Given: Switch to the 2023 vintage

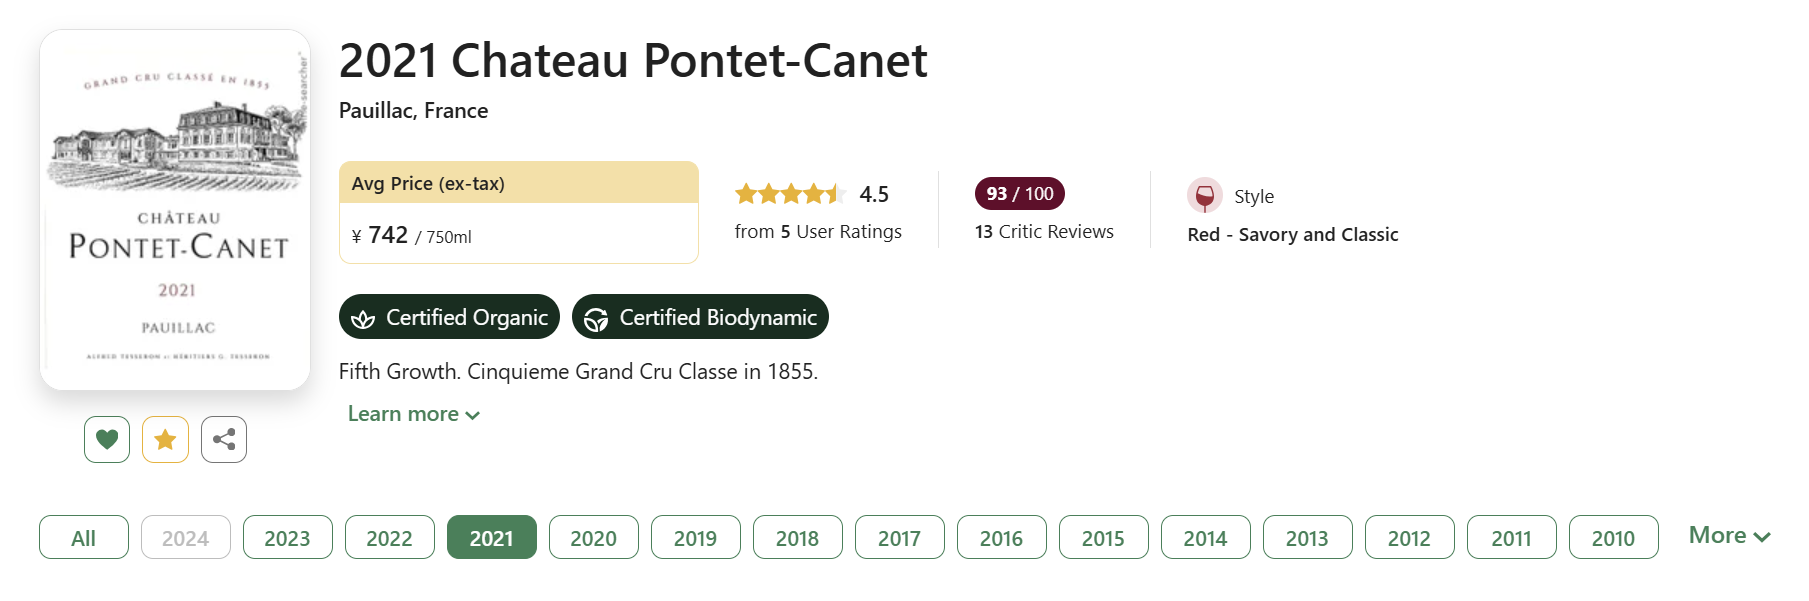Looking at the screenshot, I should (x=288, y=537).
